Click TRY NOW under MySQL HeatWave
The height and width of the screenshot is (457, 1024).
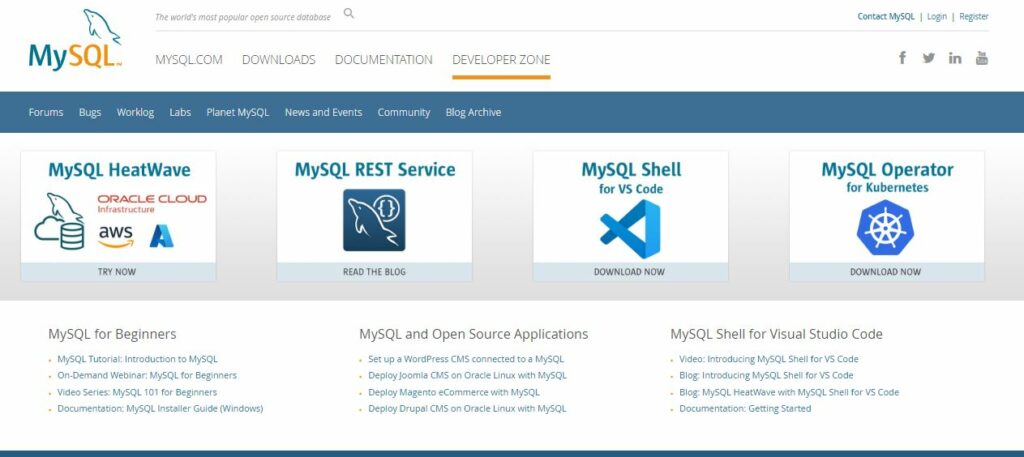click(118, 272)
